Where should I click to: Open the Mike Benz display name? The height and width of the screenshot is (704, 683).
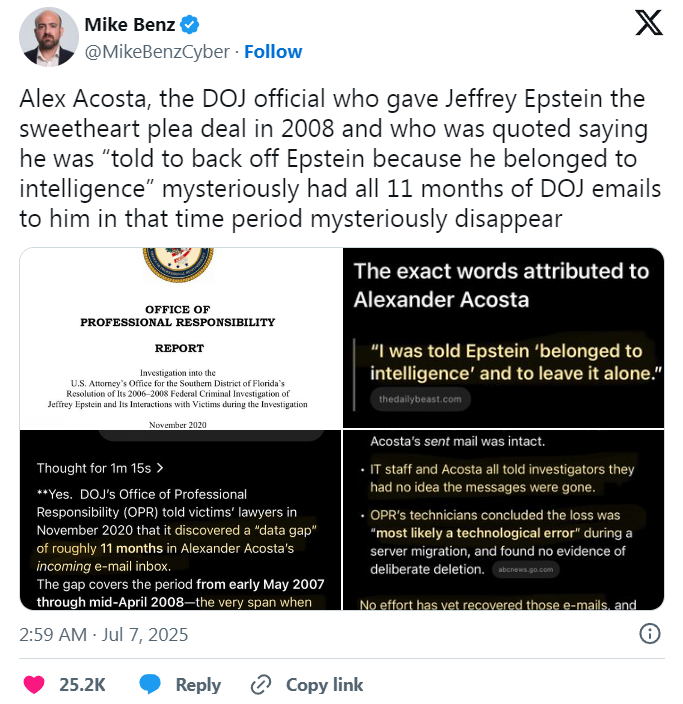(130, 25)
